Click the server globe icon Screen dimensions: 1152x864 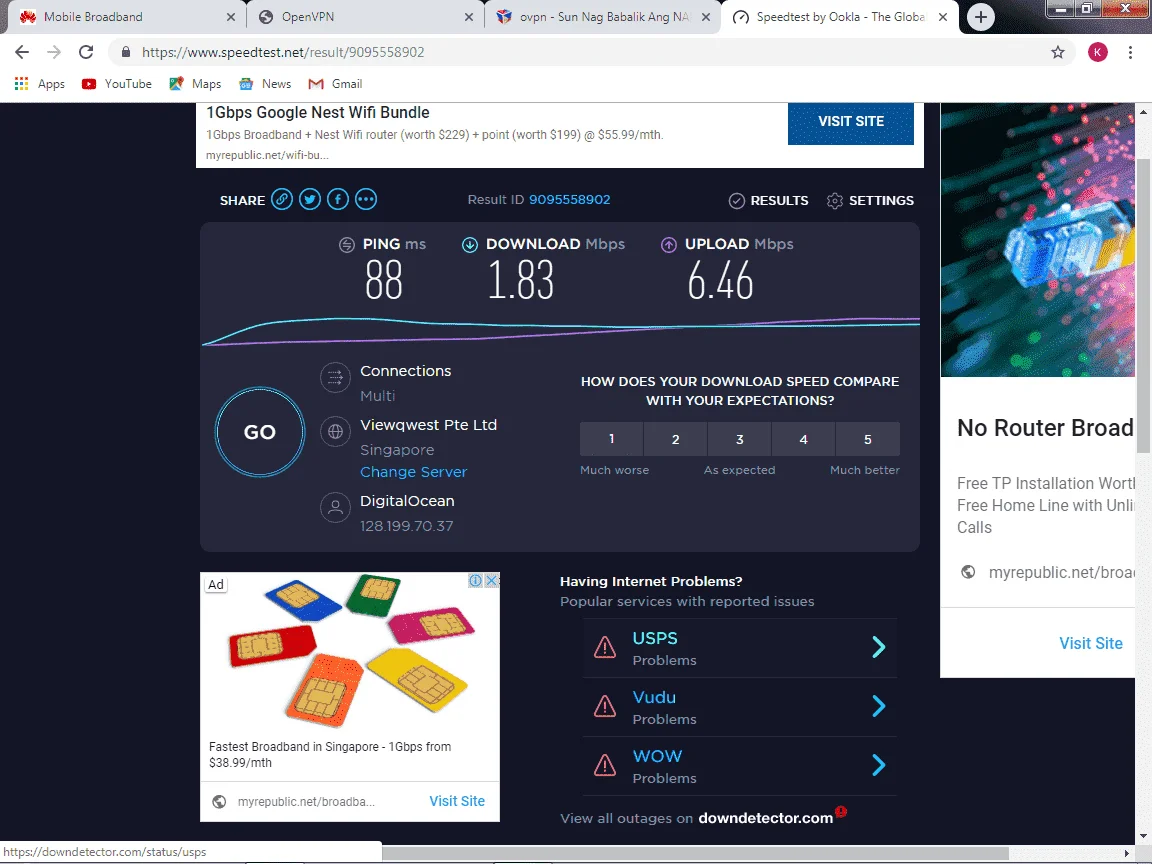click(335, 431)
